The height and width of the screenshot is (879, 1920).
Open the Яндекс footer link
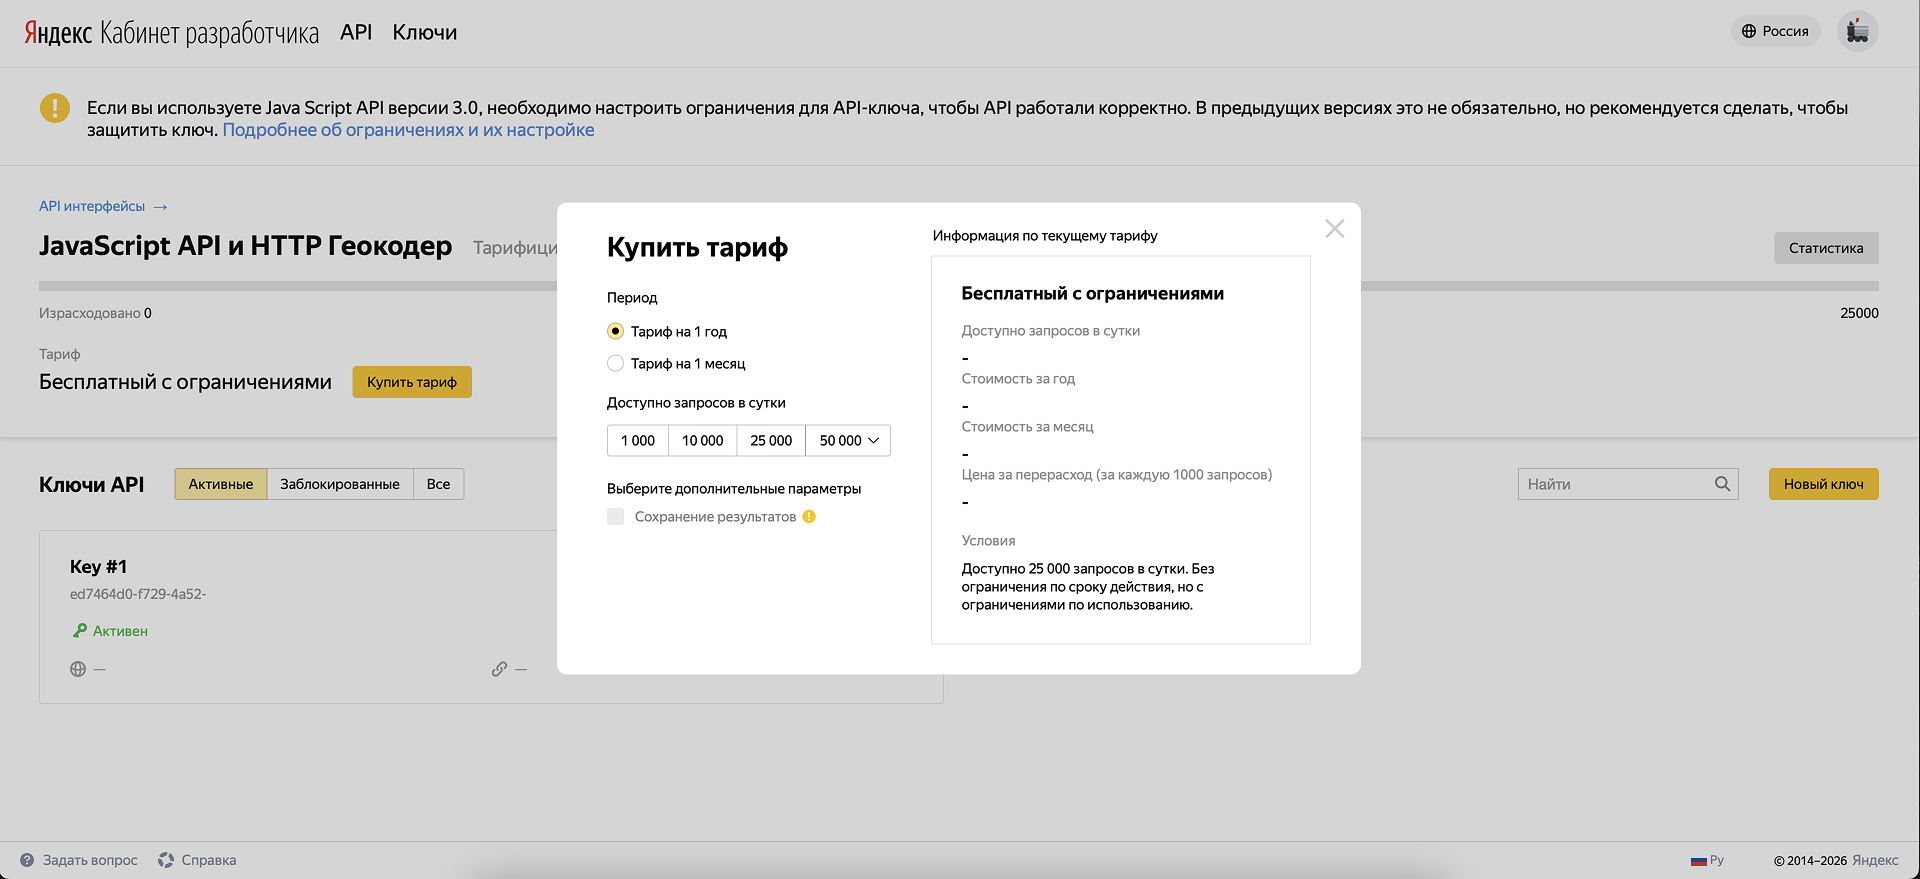1875,860
